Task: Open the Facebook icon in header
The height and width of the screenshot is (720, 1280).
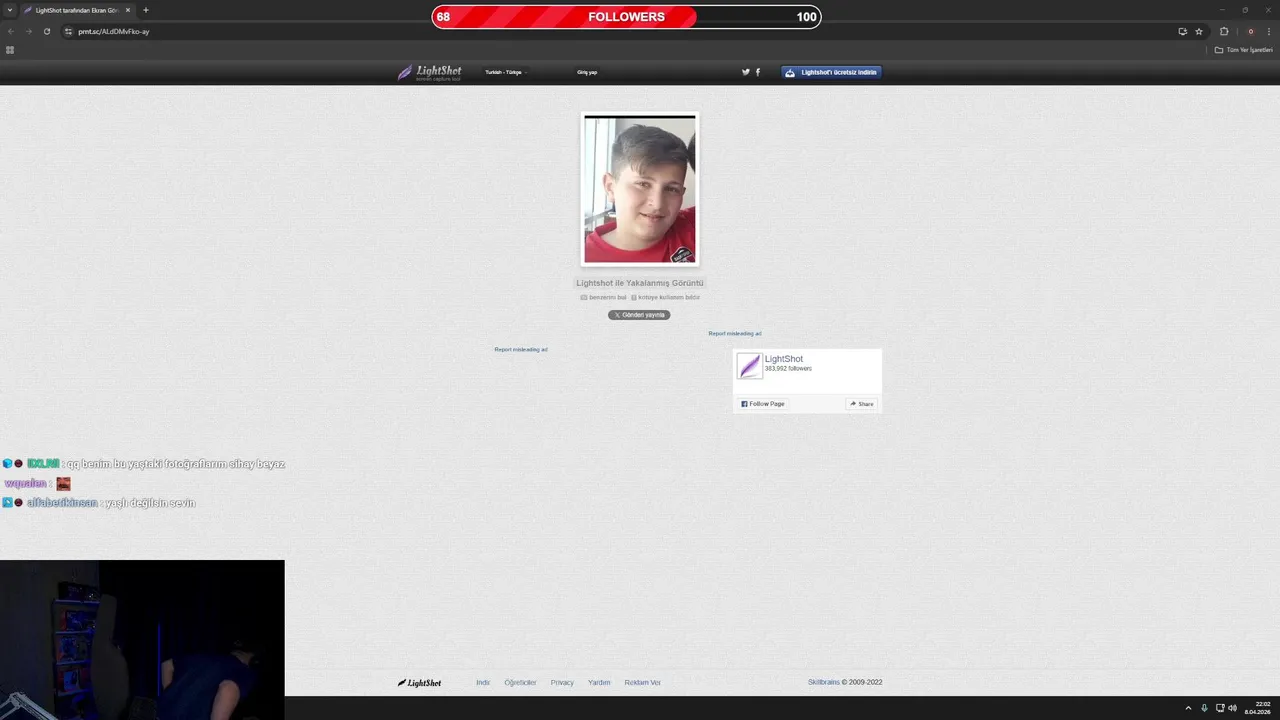Action: pyautogui.click(x=758, y=72)
